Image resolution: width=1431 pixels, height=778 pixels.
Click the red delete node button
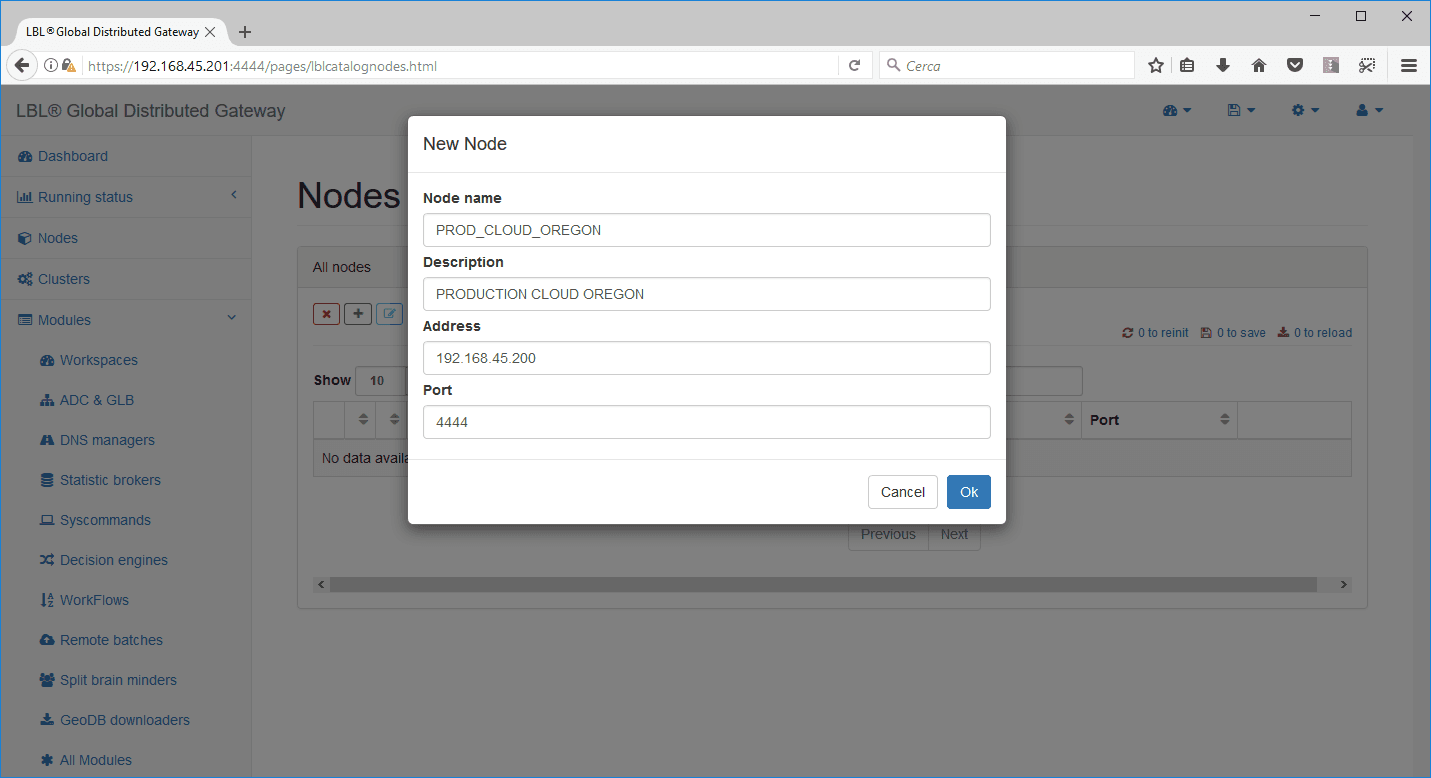pyautogui.click(x=326, y=314)
